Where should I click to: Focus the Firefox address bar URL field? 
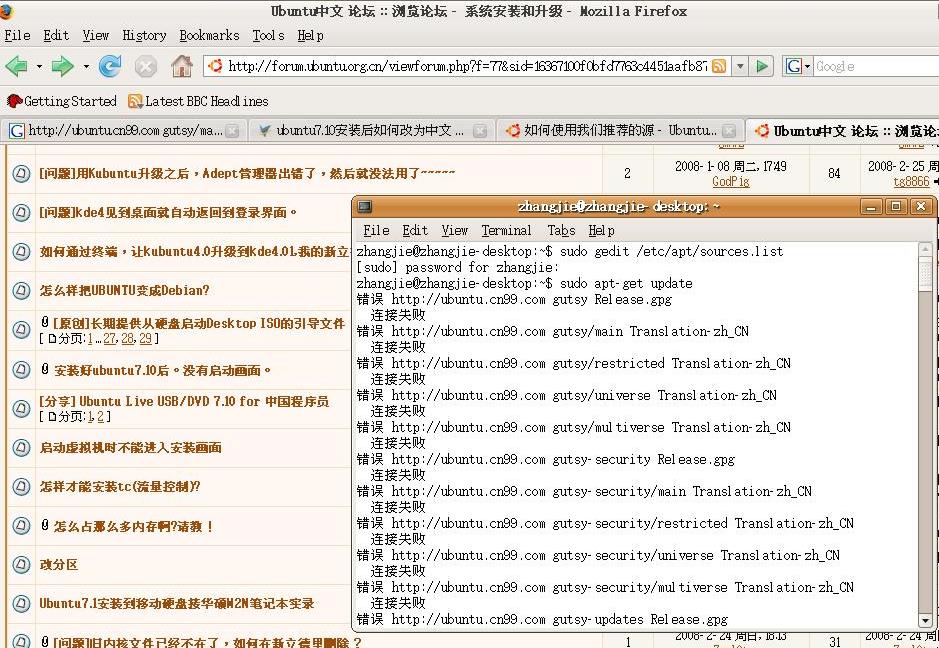(468, 66)
